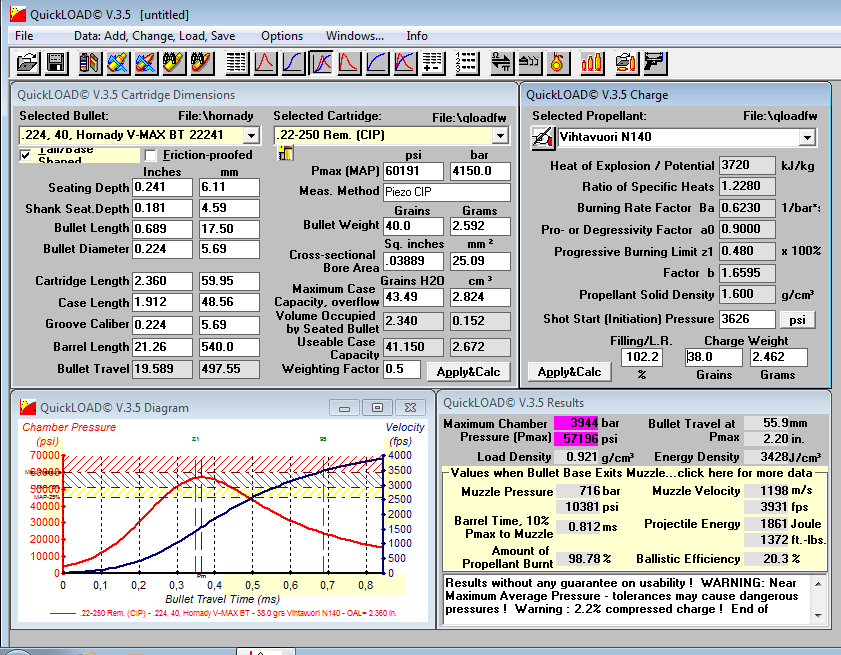Click the propellant edit icon beside Vihtavuori N140
Image resolution: width=841 pixels, height=655 pixels.
point(541,137)
